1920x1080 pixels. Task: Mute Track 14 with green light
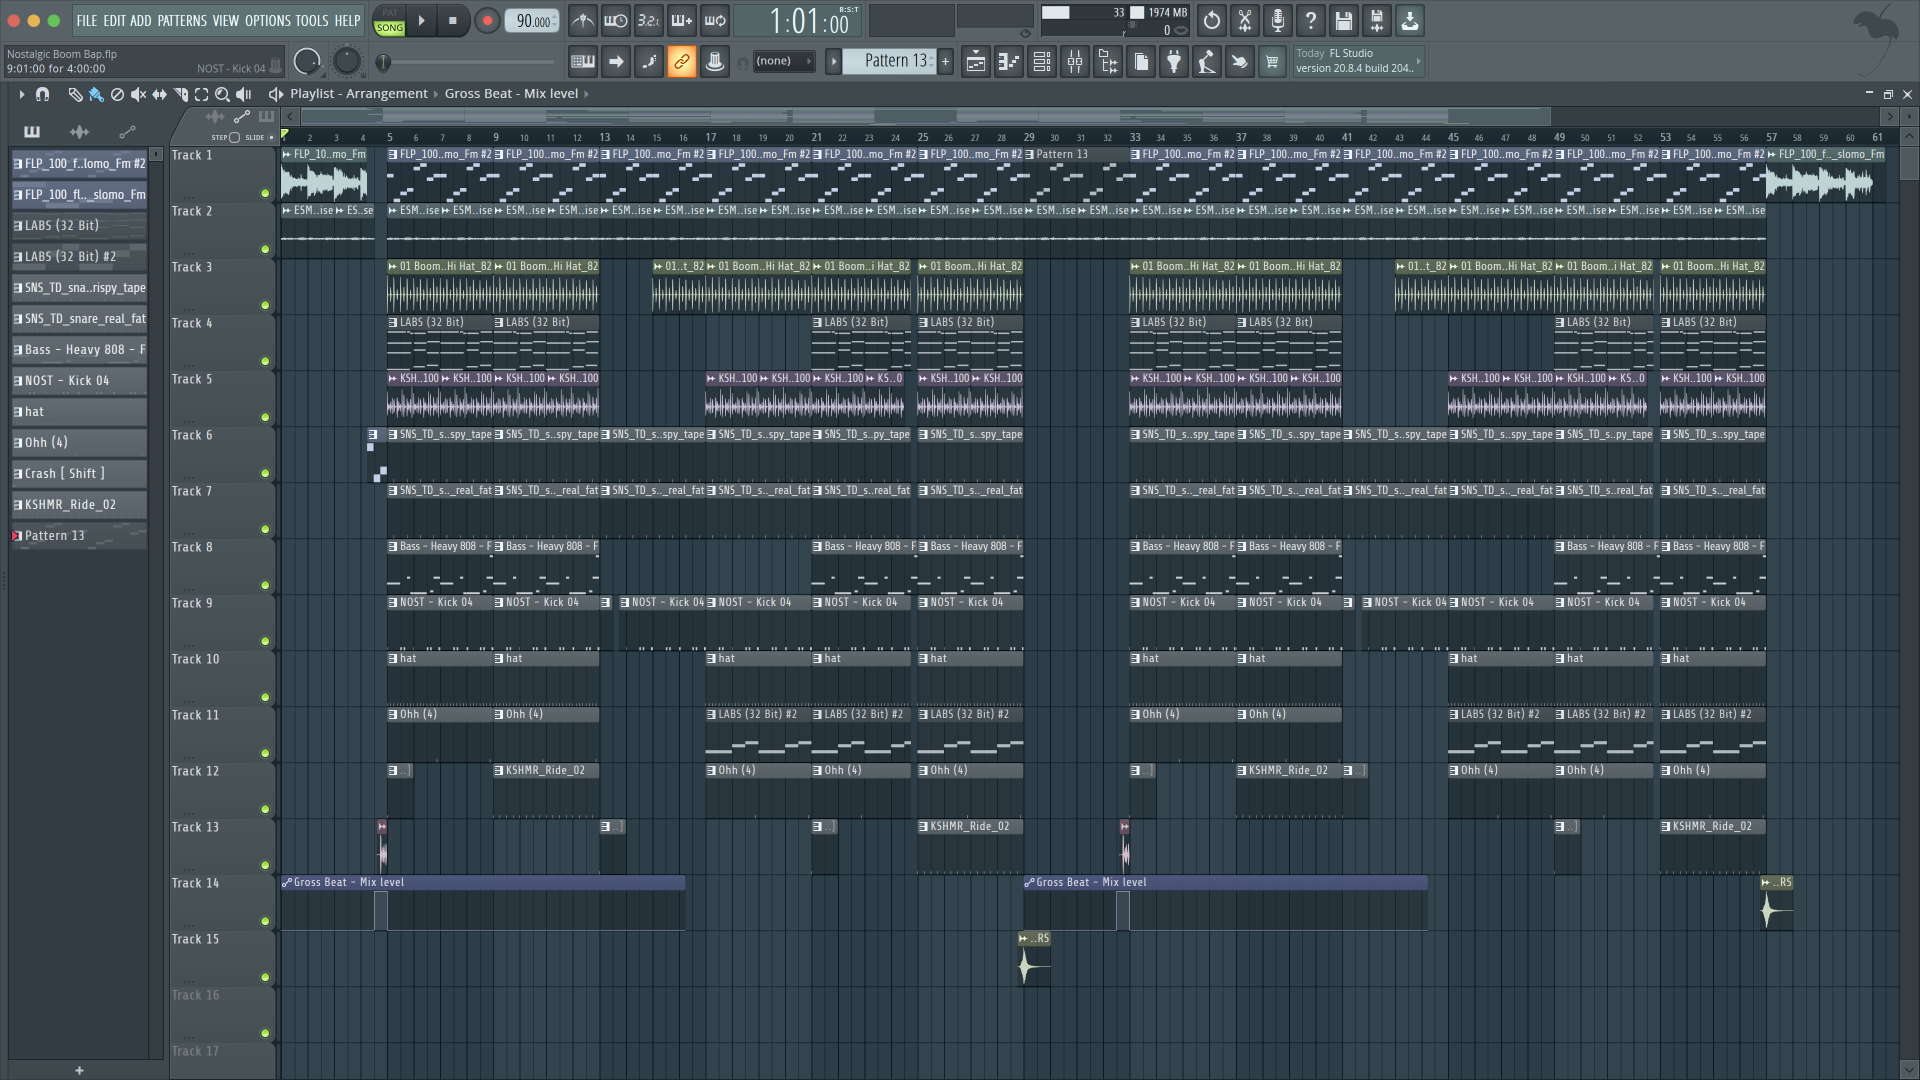coord(265,921)
